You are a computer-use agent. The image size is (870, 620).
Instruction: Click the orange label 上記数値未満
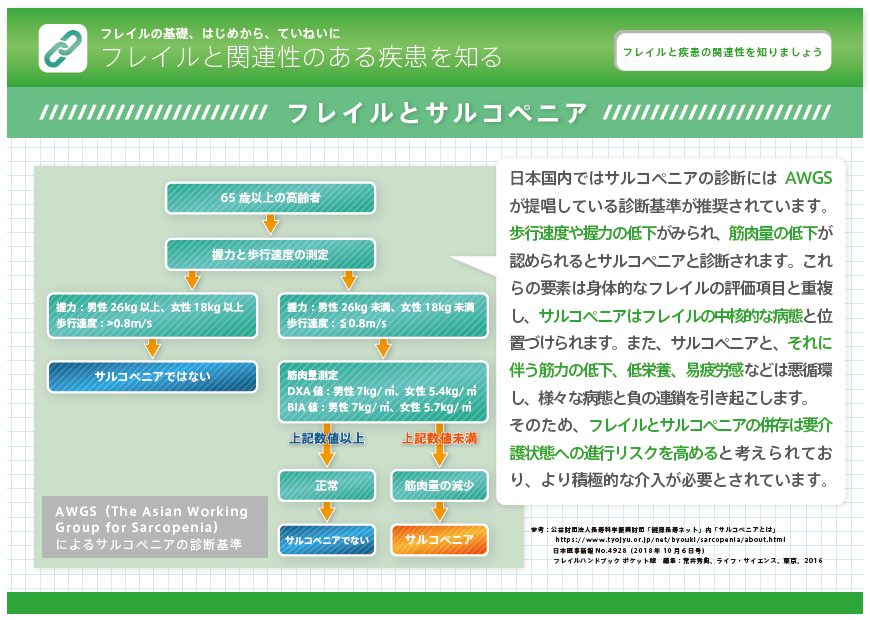pos(439,438)
